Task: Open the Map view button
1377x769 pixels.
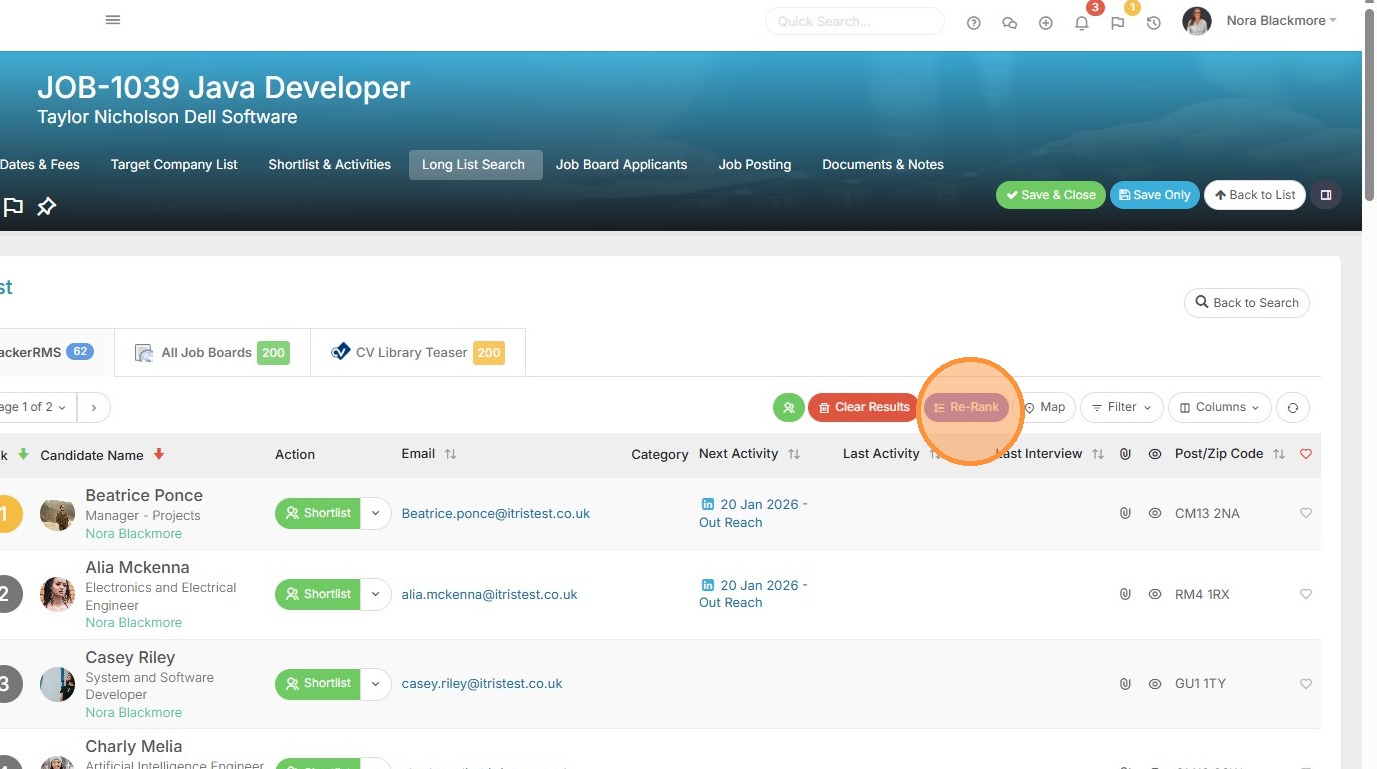Action: point(1045,407)
